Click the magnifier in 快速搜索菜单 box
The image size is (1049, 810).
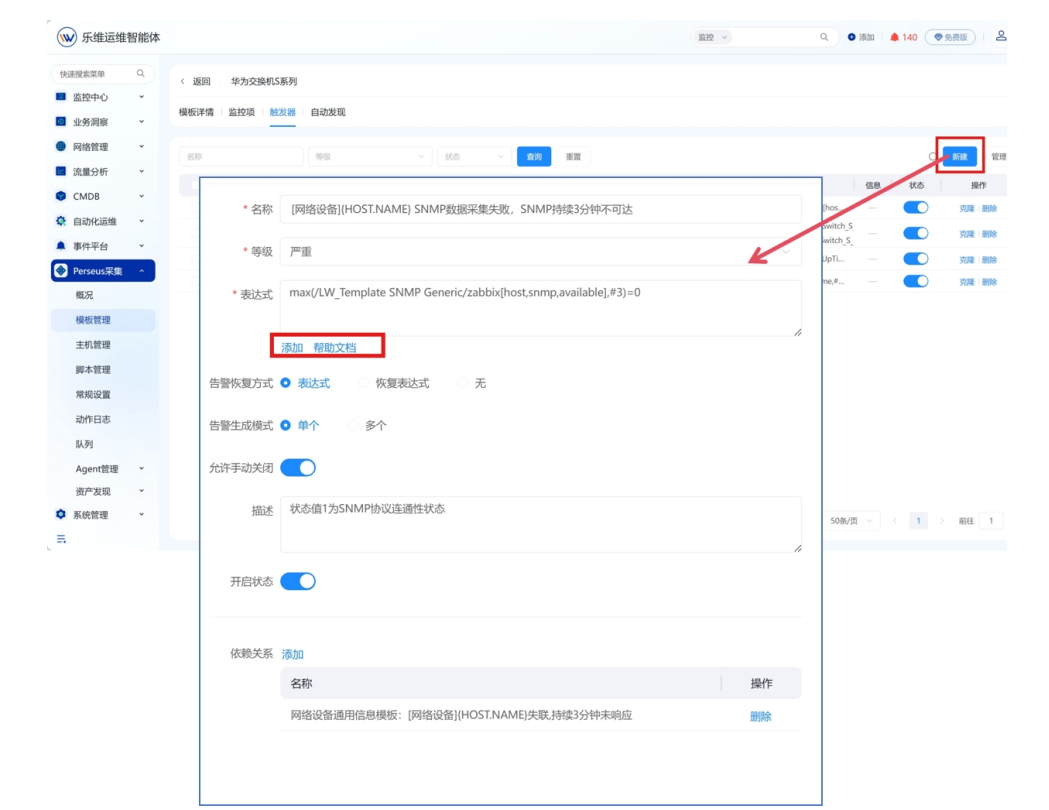click(x=140, y=74)
